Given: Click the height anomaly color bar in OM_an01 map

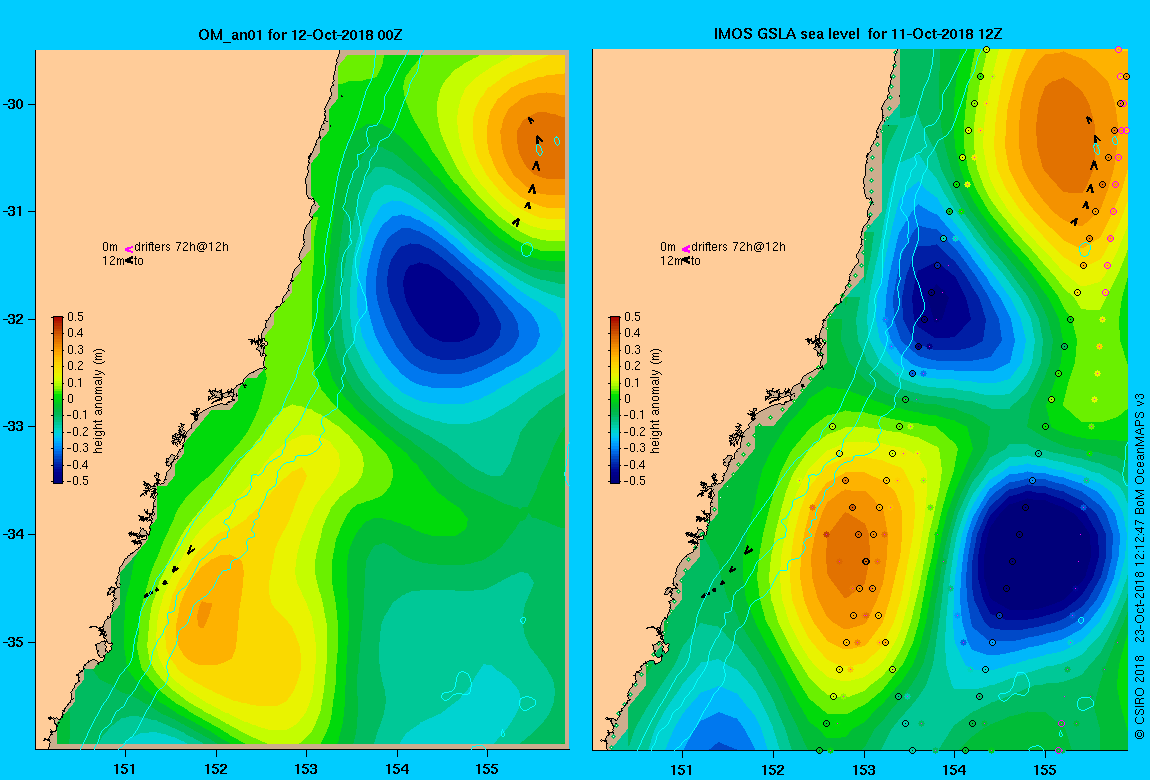Looking at the screenshot, I should click(x=57, y=400).
